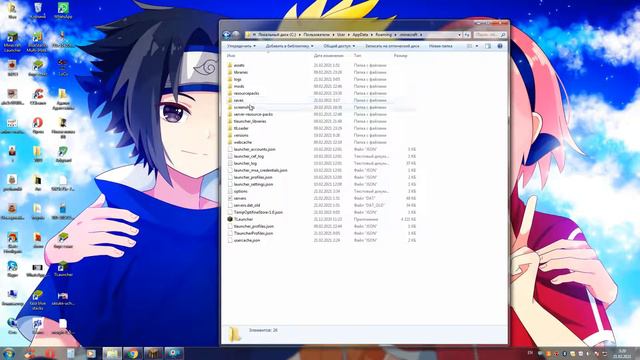
Task: Click Пользователи in the address breadcrumb
Action: point(316,35)
